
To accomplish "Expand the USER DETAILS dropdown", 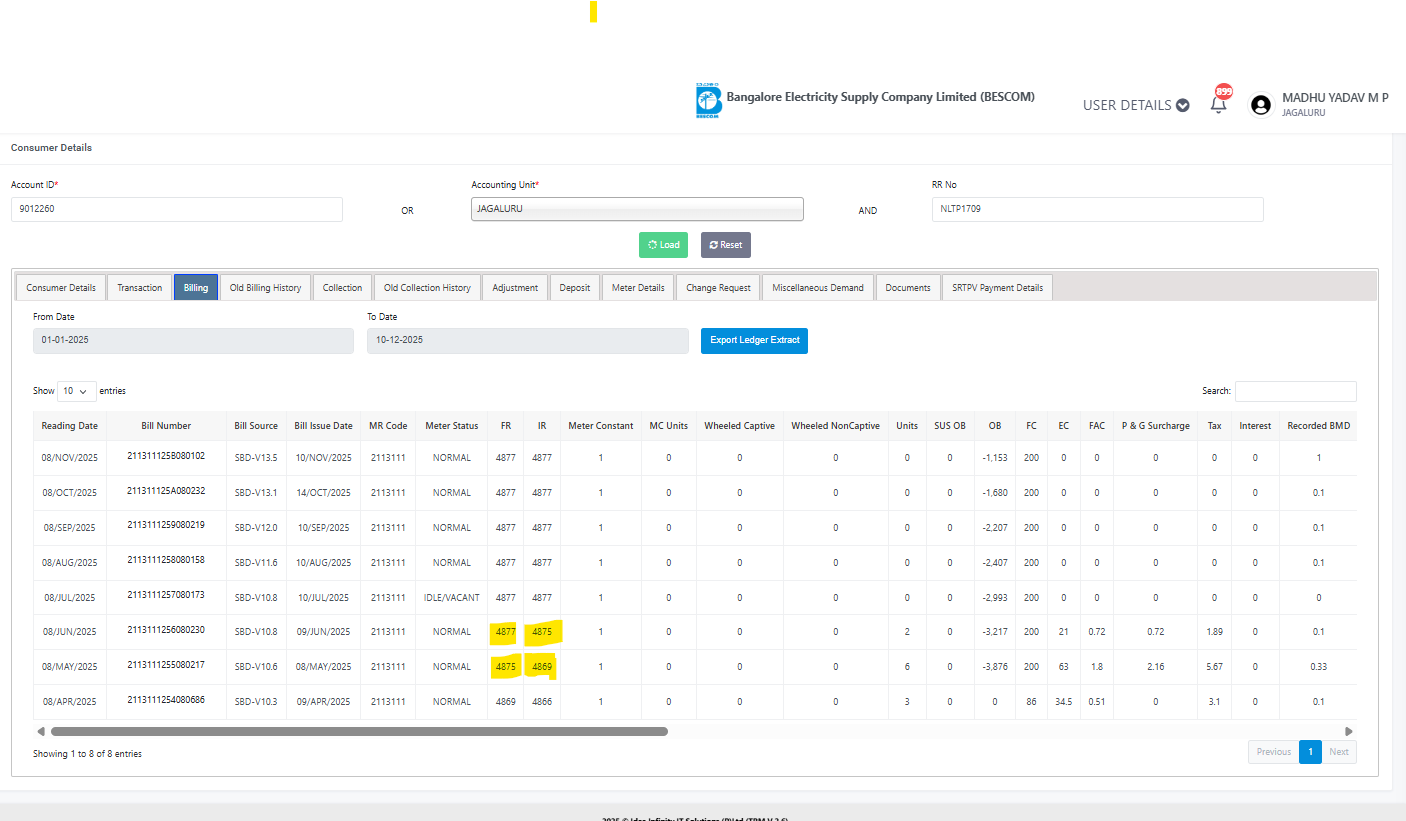I will pos(1135,105).
